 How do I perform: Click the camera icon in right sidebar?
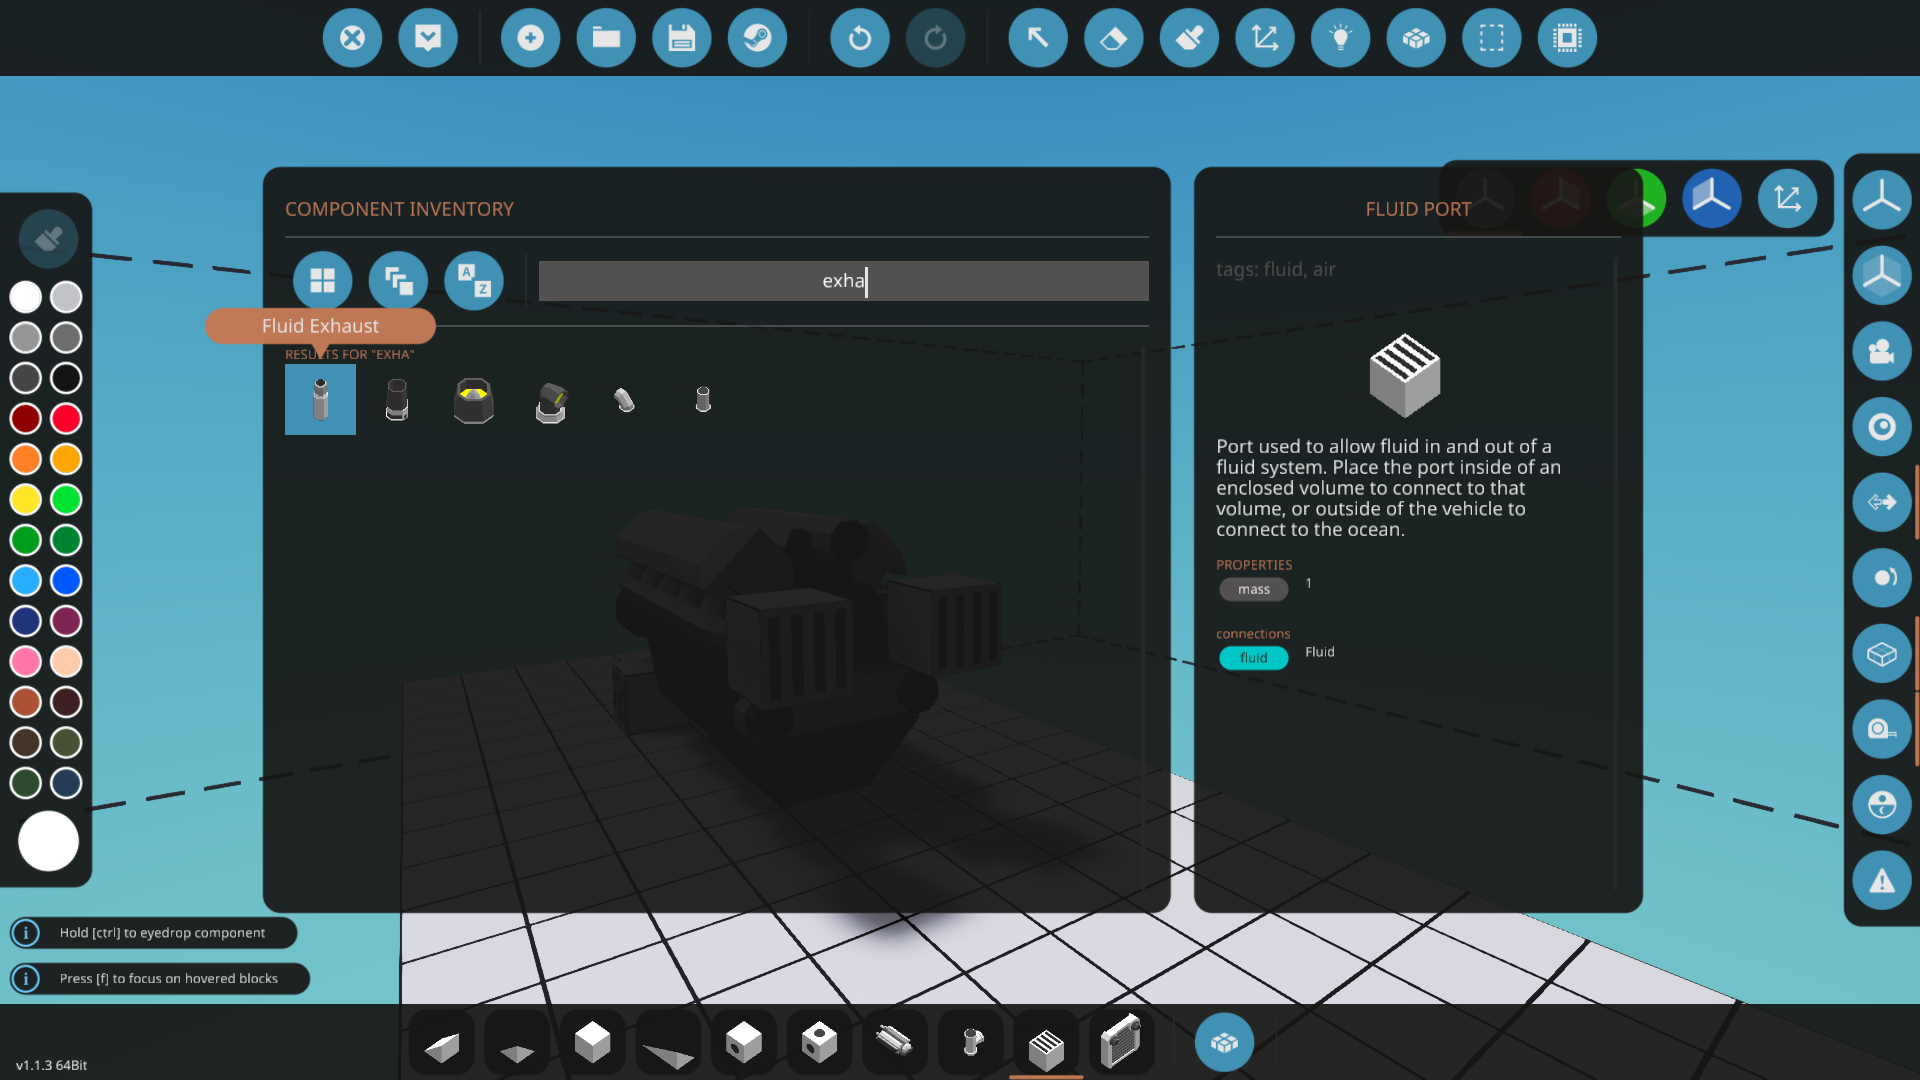(1881, 352)
